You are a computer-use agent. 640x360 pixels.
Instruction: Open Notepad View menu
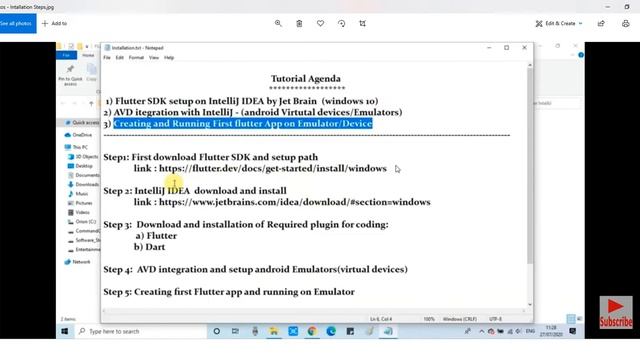click(x=154, y=58)
